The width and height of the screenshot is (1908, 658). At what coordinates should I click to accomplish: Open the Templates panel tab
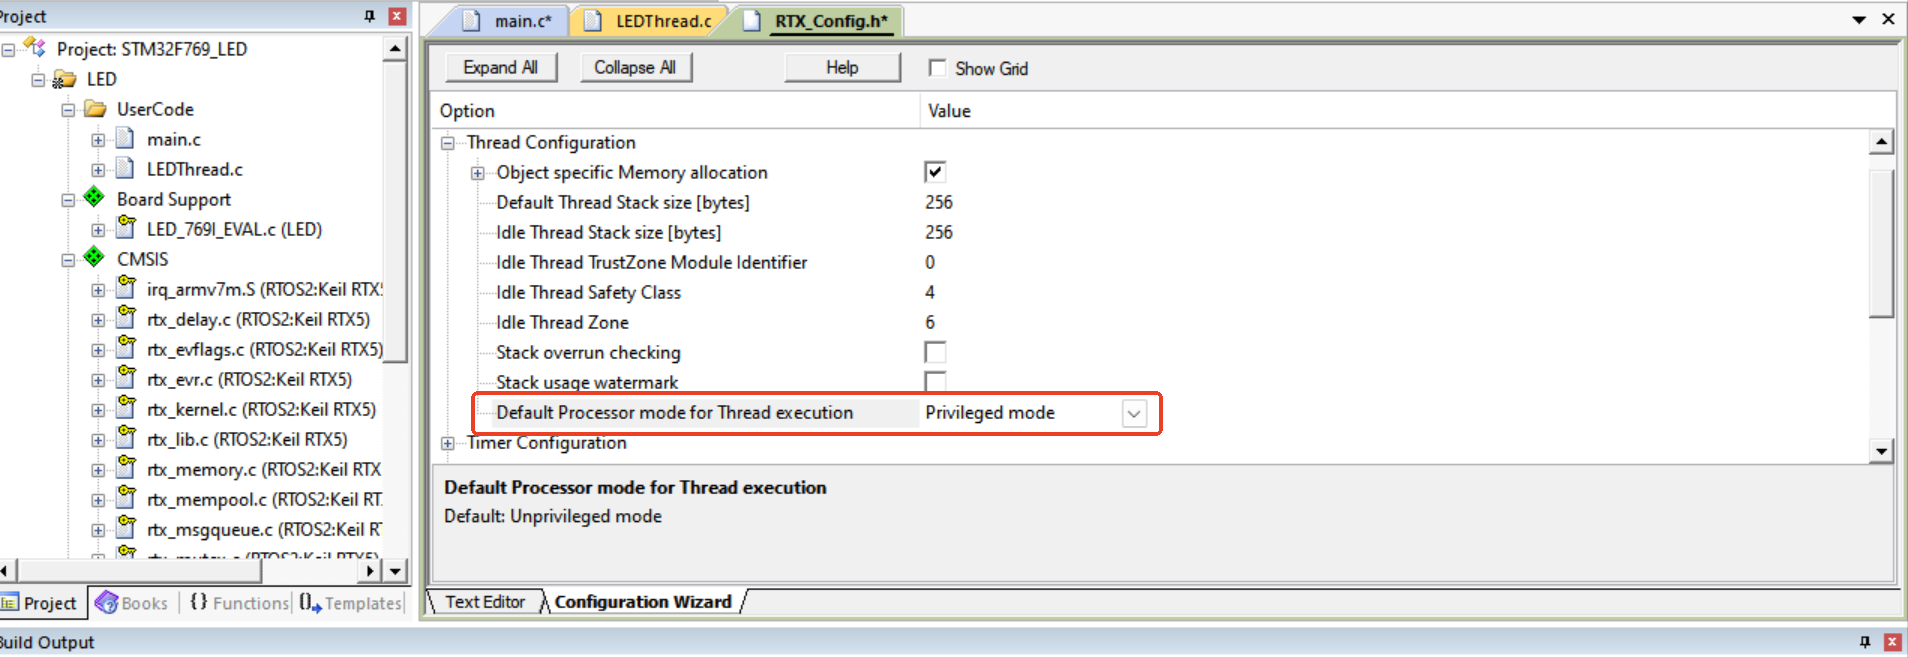(352, 603)
